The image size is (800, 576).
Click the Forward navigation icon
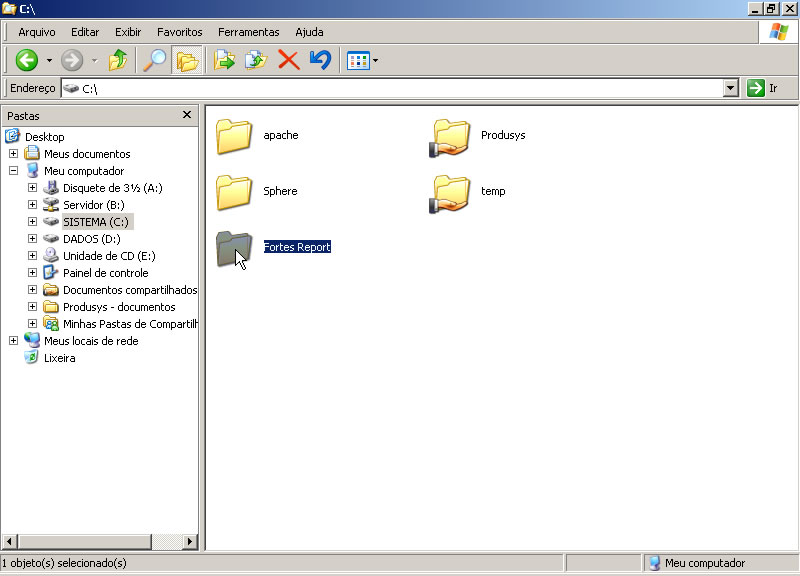(70, 60)
